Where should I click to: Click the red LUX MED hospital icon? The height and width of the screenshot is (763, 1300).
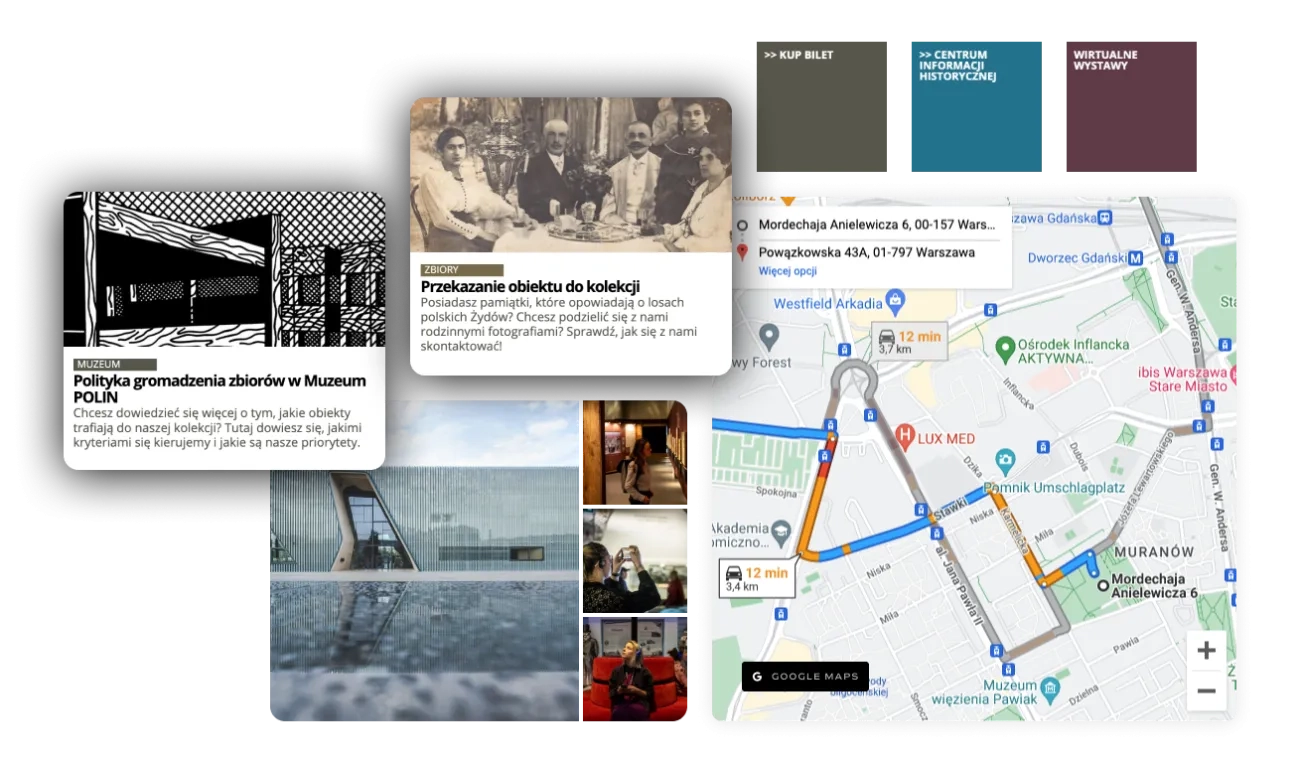point(905,435)
